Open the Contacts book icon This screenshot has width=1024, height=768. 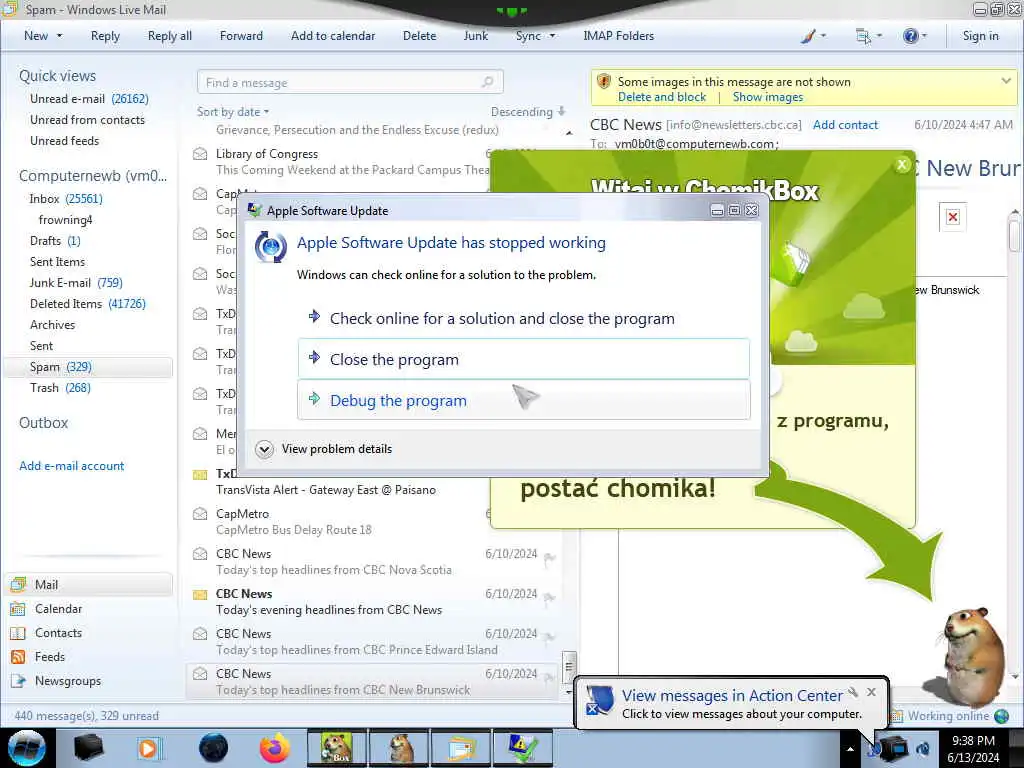click(18, 633)
